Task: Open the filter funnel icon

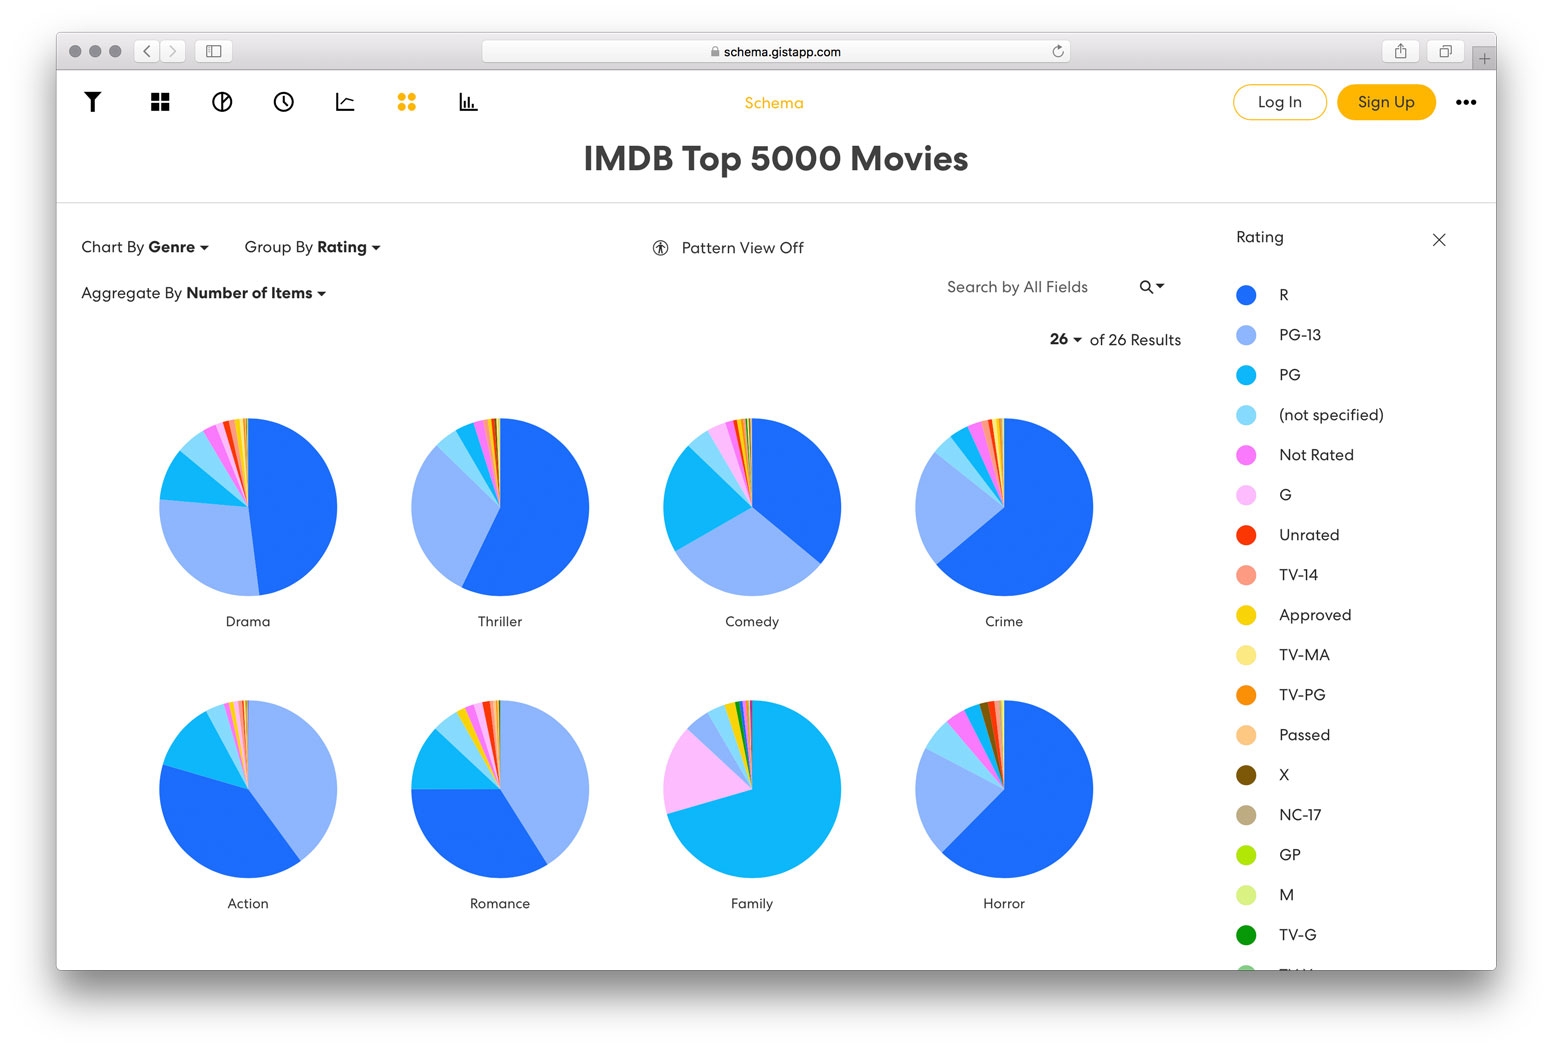Action: tap(92, 102)
